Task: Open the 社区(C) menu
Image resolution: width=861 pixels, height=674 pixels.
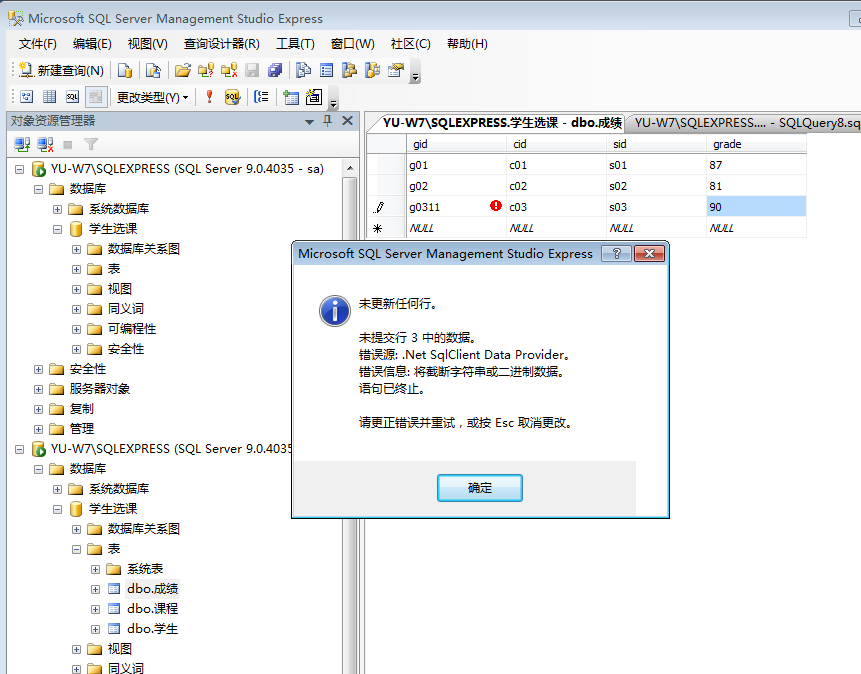Action: coord(411,44)
